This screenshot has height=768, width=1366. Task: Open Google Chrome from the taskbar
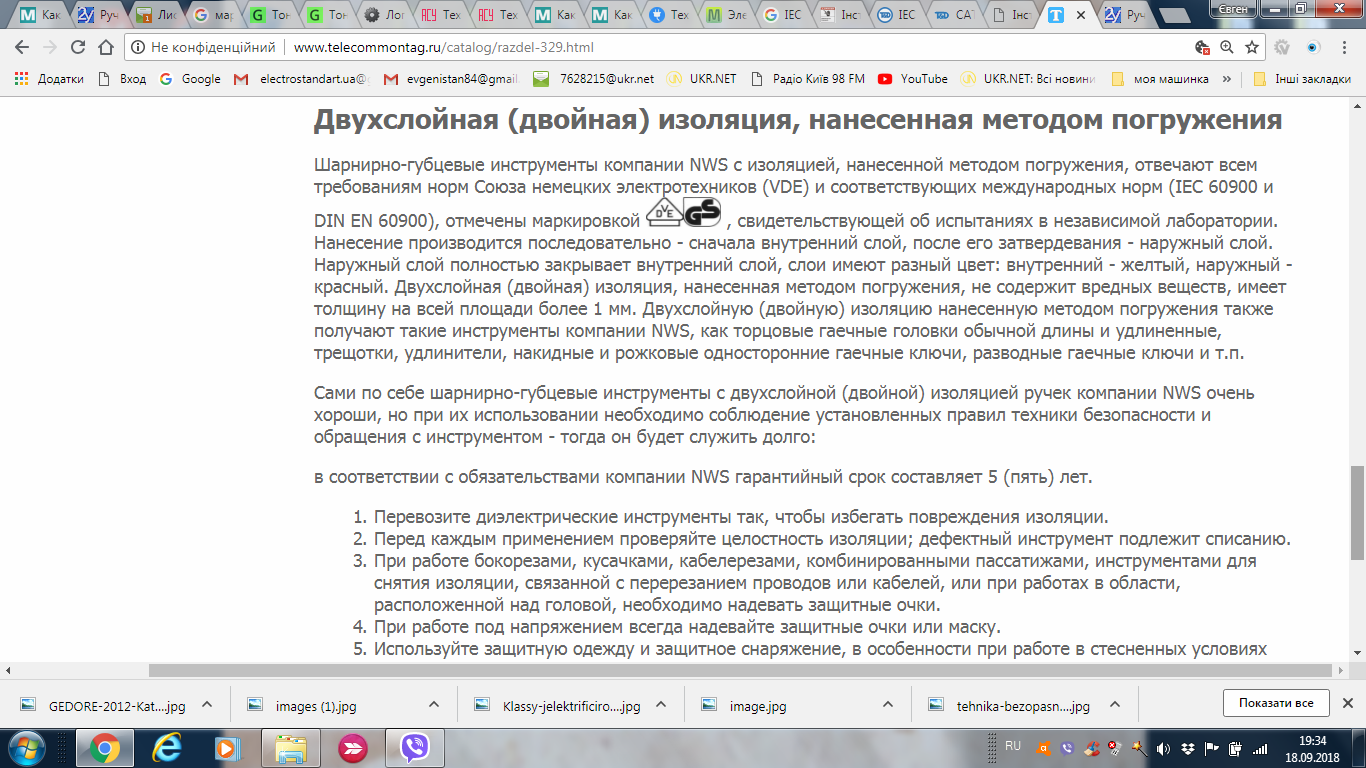(104, 747)
